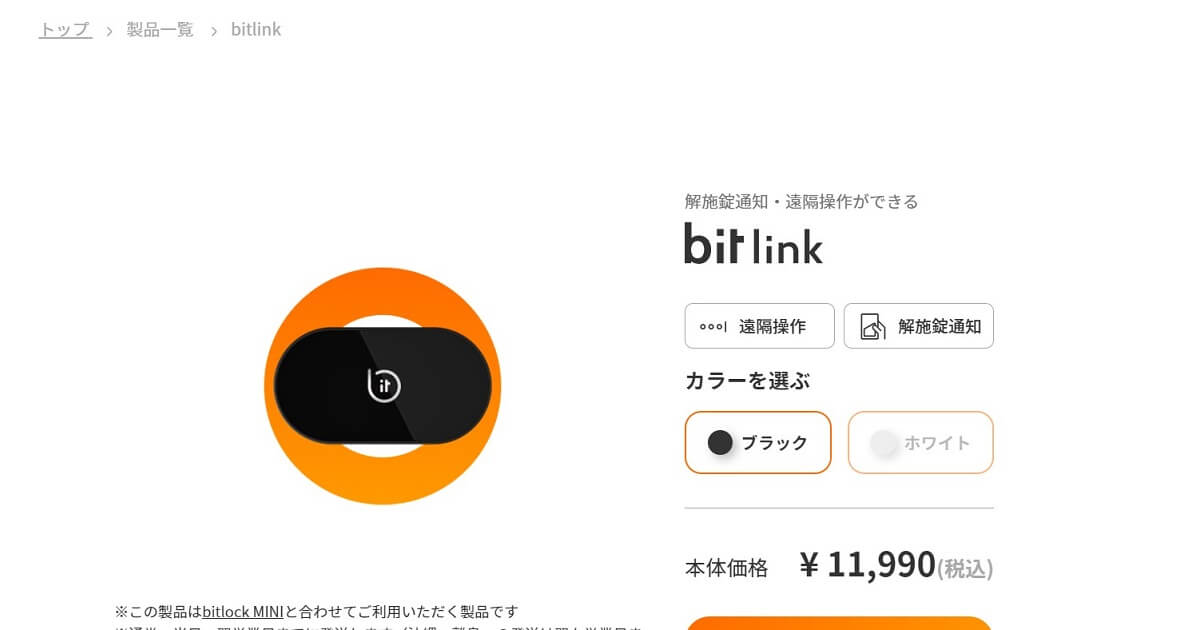Open the bitlock MINI link

tap(245, 611)
